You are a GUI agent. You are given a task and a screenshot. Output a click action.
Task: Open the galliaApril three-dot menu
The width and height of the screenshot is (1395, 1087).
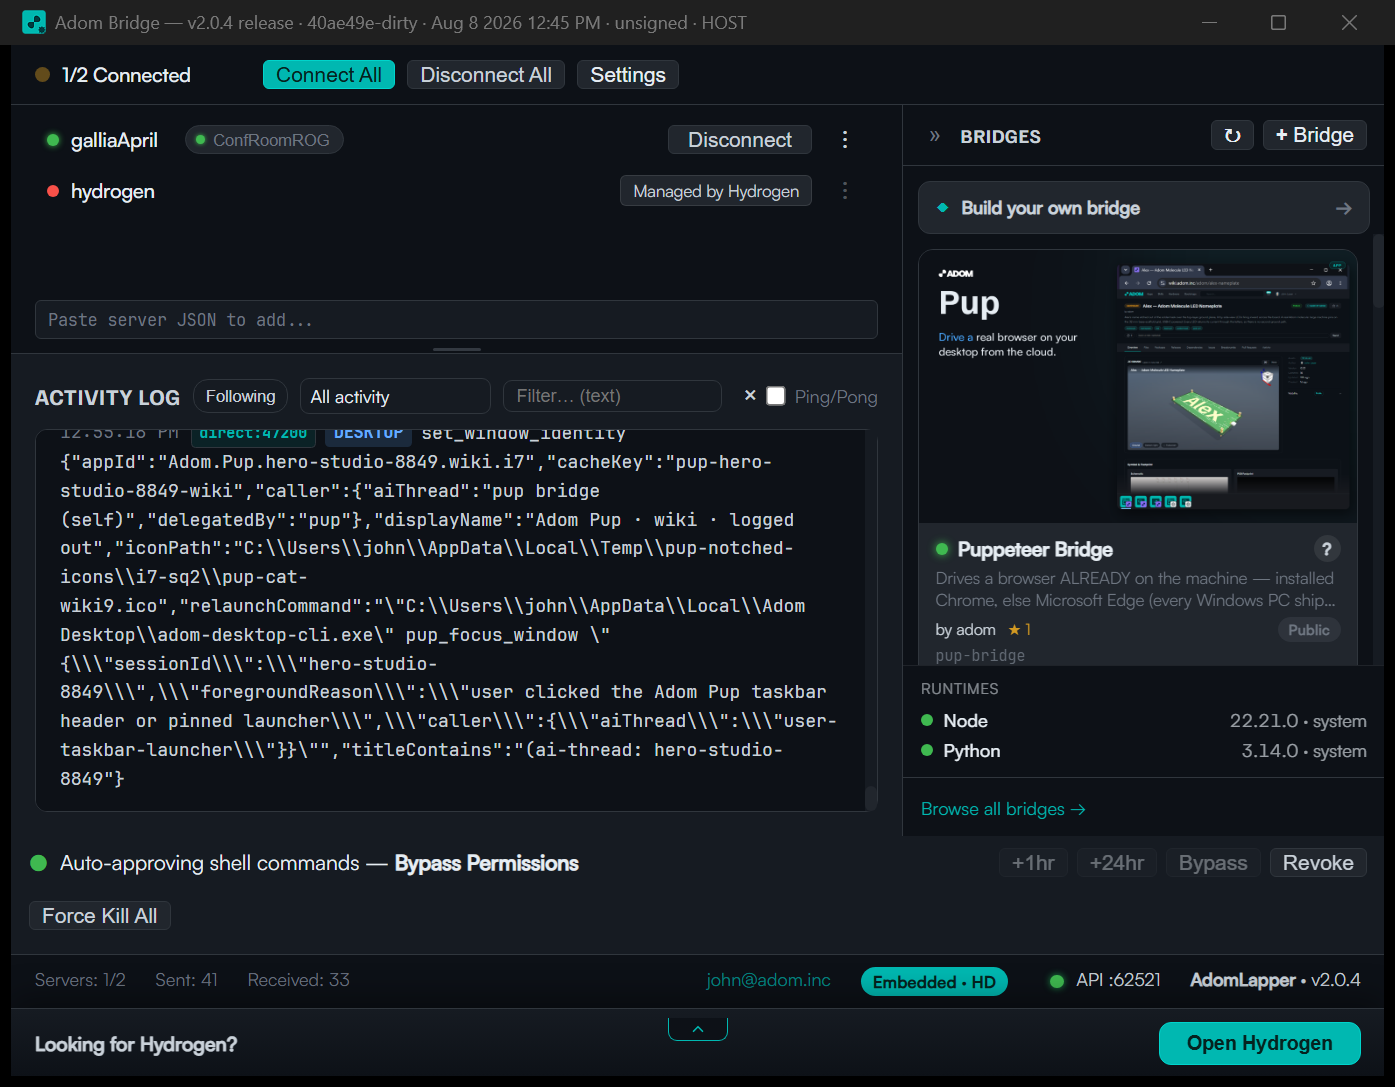point(845,140)
